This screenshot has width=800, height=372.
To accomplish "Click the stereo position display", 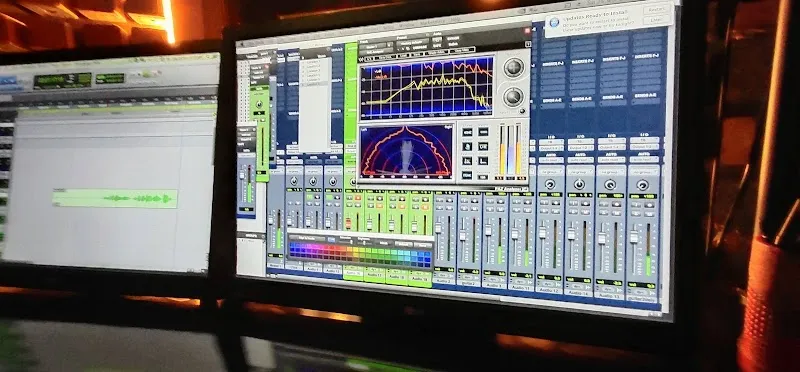I will point(406,152).
